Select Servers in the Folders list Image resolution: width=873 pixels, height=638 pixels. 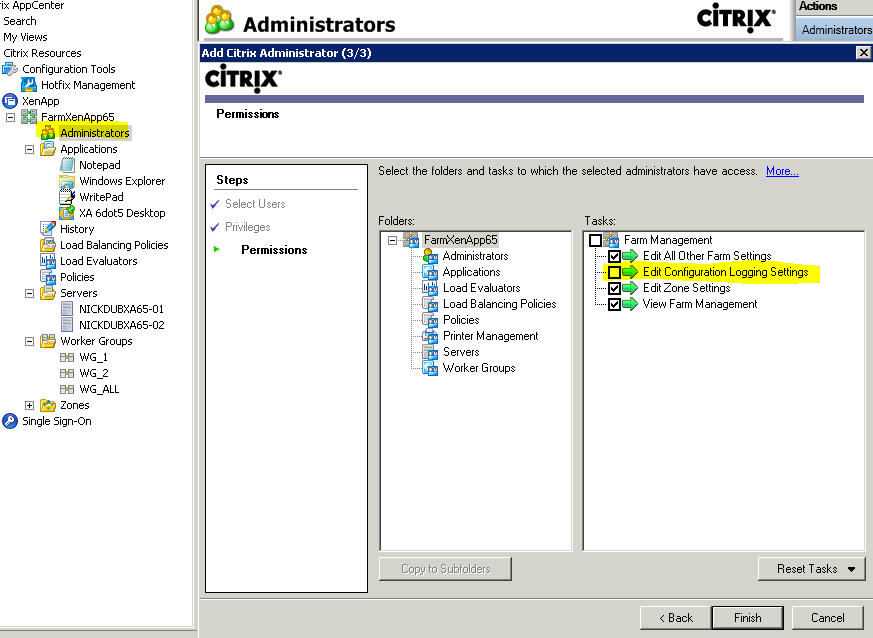click(461, 352)
